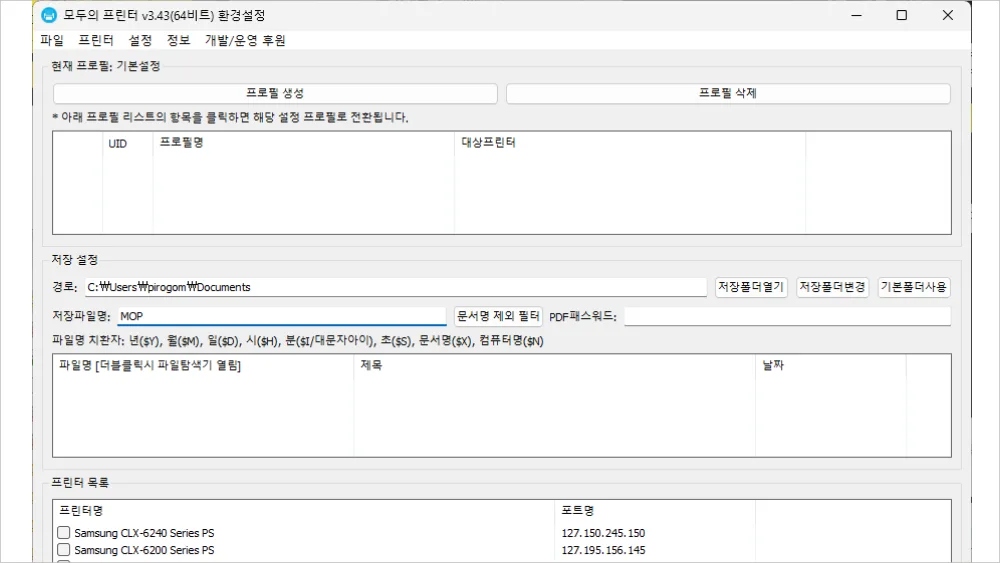This screenshot has width=1000, height=563.
Task: Click the 프로필명 column header
Action: point(304,143)
